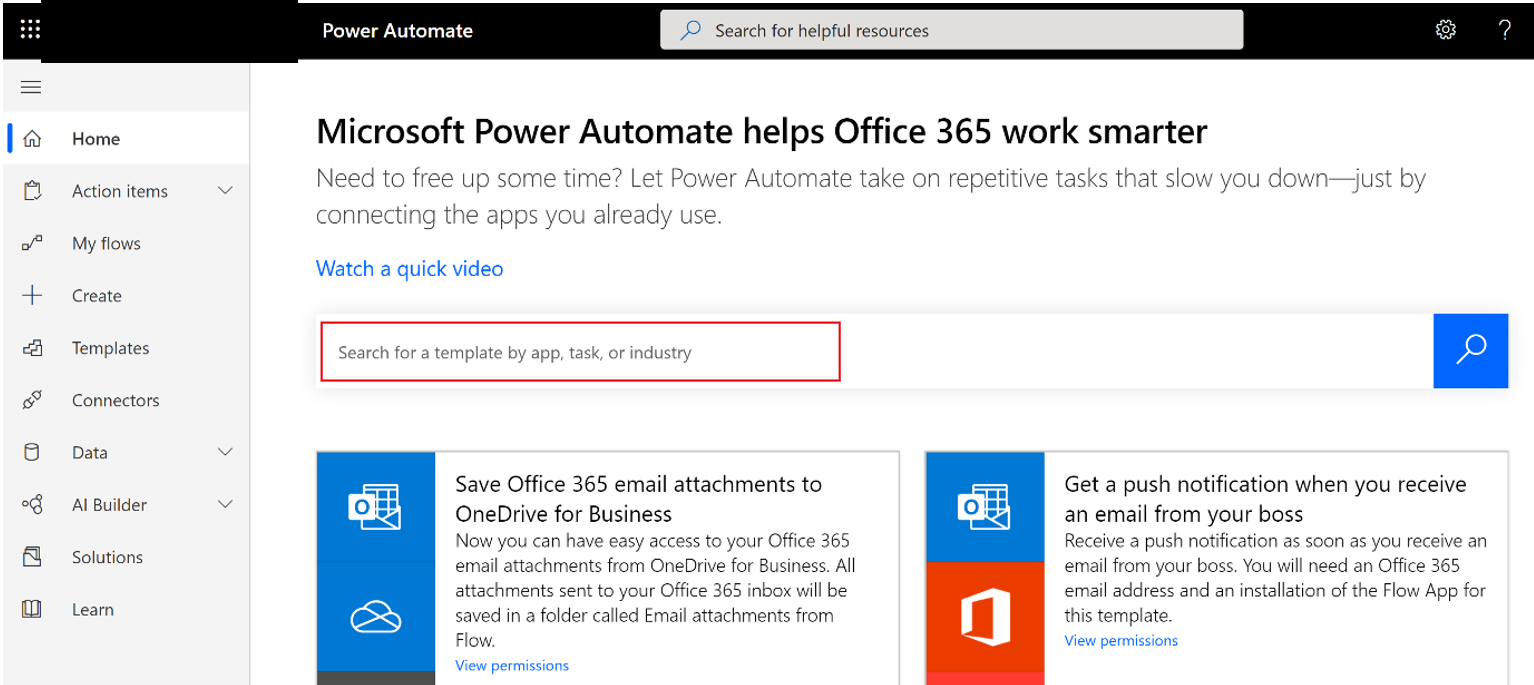Image resolution: width=1534 pixels, height=685 pixels.
Task: Click the Solutions icon in sidebar
Action: click(x=32, y=557)
